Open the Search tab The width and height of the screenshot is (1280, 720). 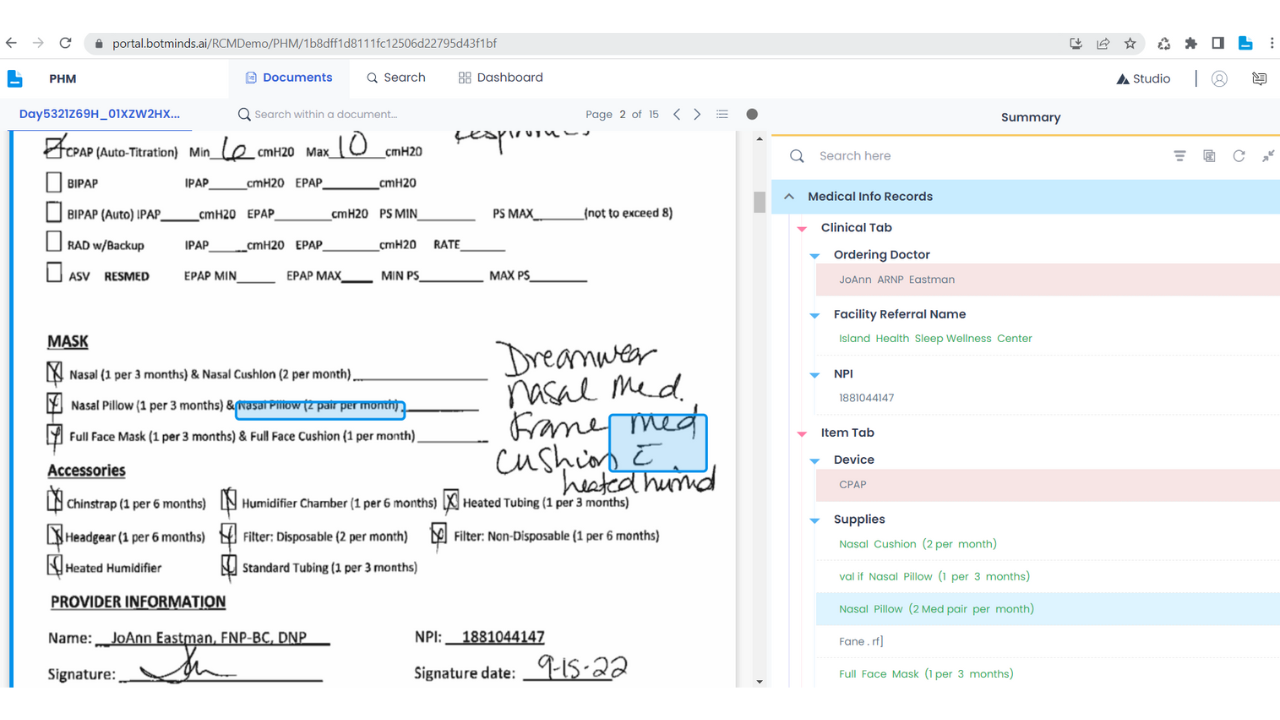396,77
